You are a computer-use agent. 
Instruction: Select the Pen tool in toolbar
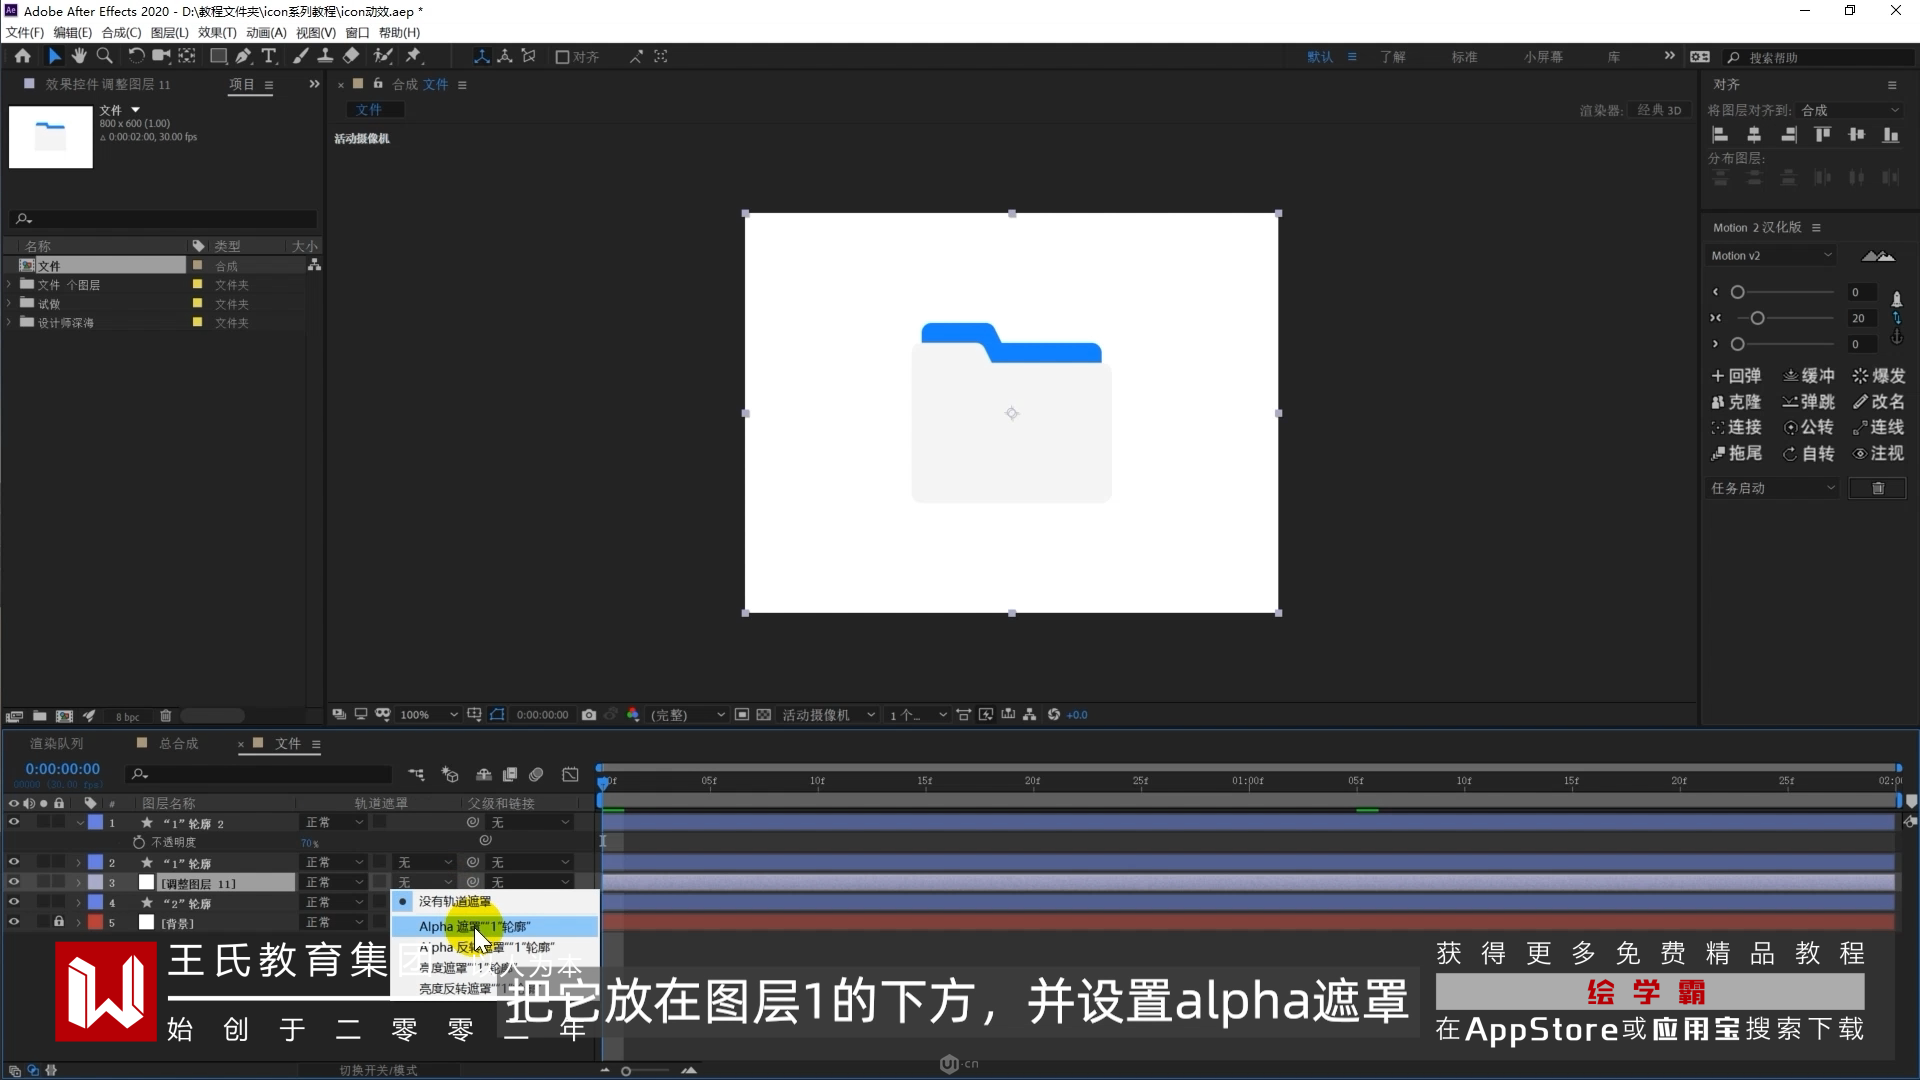[243, 57]
